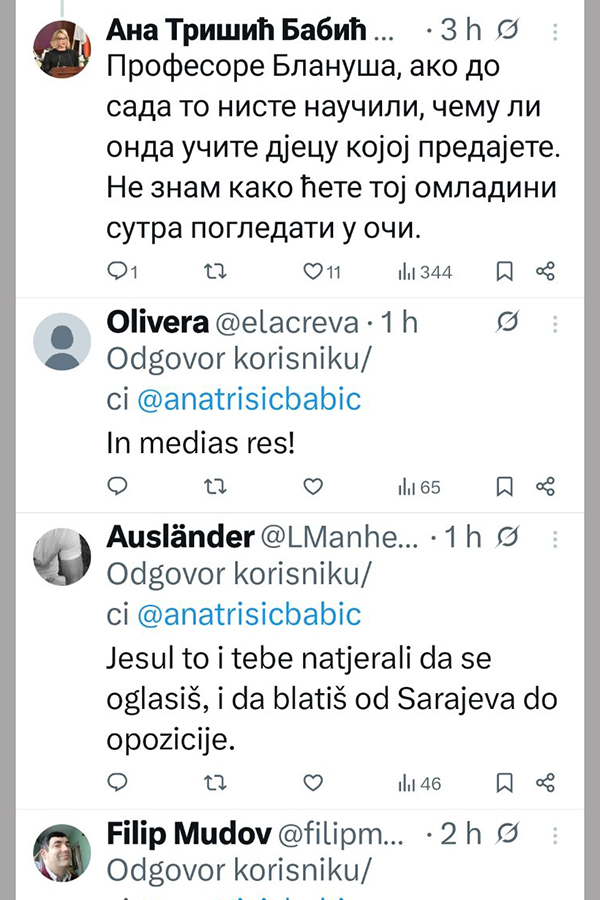
Task: Share Ана Тришић Бабић's tweet
Action: 545,271
